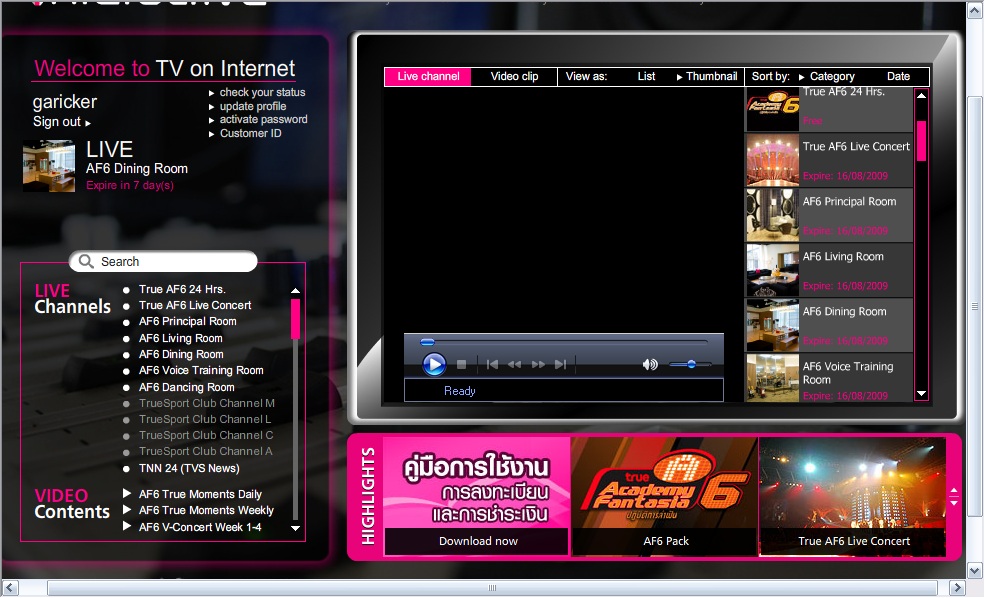Click browser vertical scrollbar down arrow
The height and width of the screenshot is (598, 985).
tap(975, 571)
